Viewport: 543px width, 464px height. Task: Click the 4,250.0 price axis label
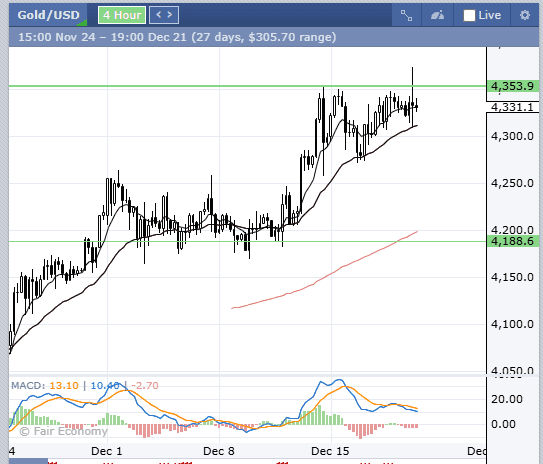pos(512,183)
